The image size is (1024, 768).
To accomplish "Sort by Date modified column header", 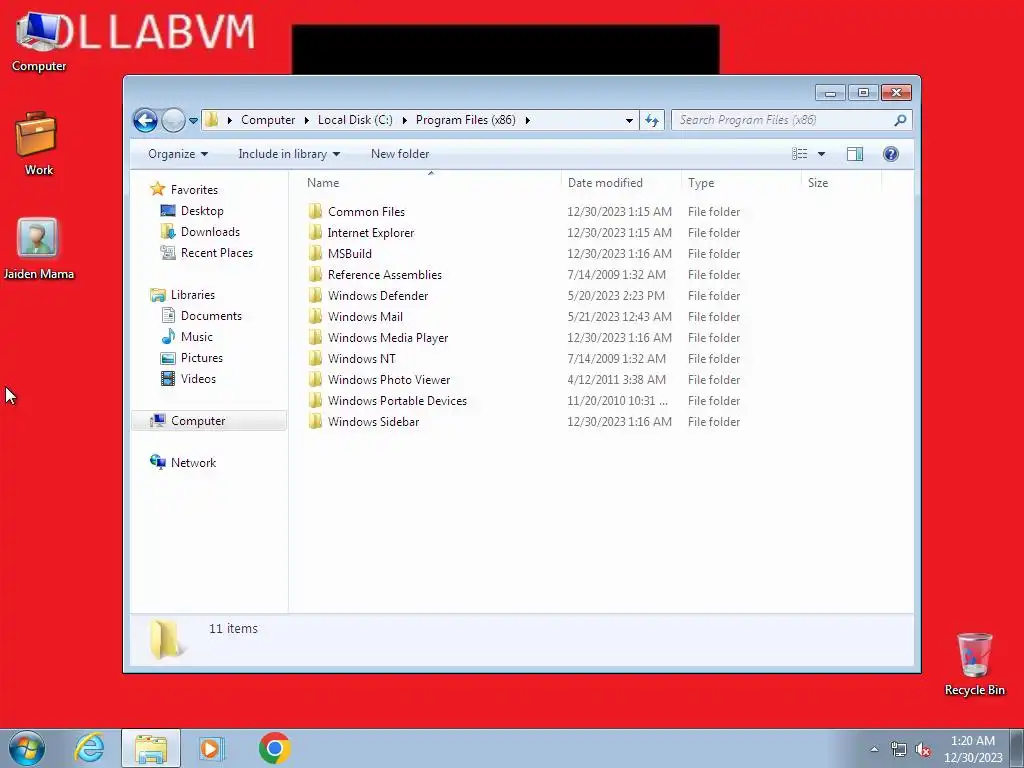I will (x=621, y=183).
